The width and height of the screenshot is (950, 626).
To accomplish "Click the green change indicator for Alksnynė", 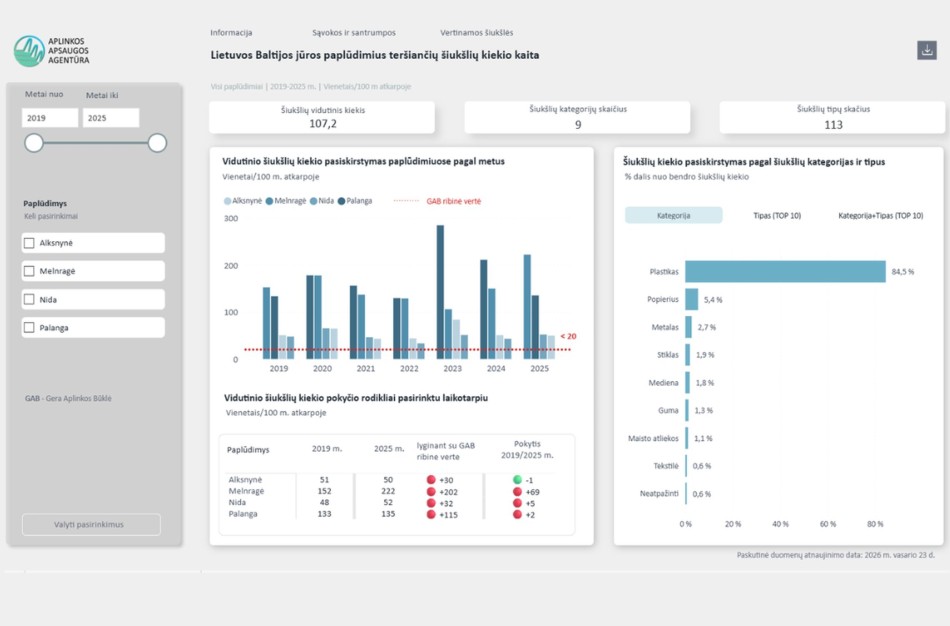I will point(517,480).
